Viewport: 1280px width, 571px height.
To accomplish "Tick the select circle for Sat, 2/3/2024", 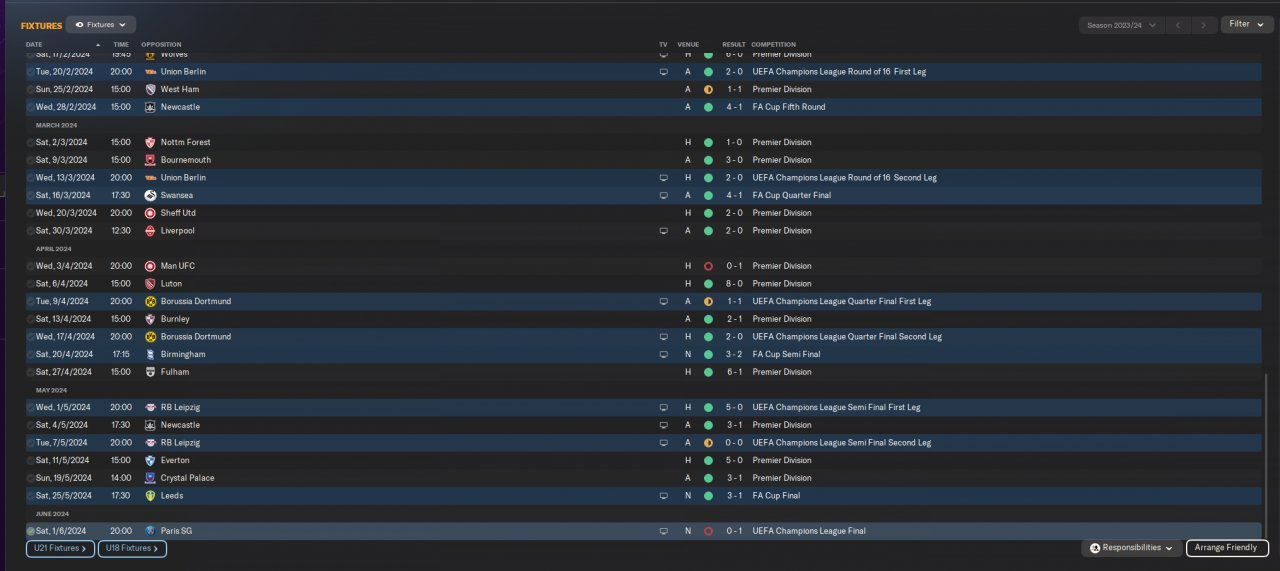I will [x=31, y=142].
